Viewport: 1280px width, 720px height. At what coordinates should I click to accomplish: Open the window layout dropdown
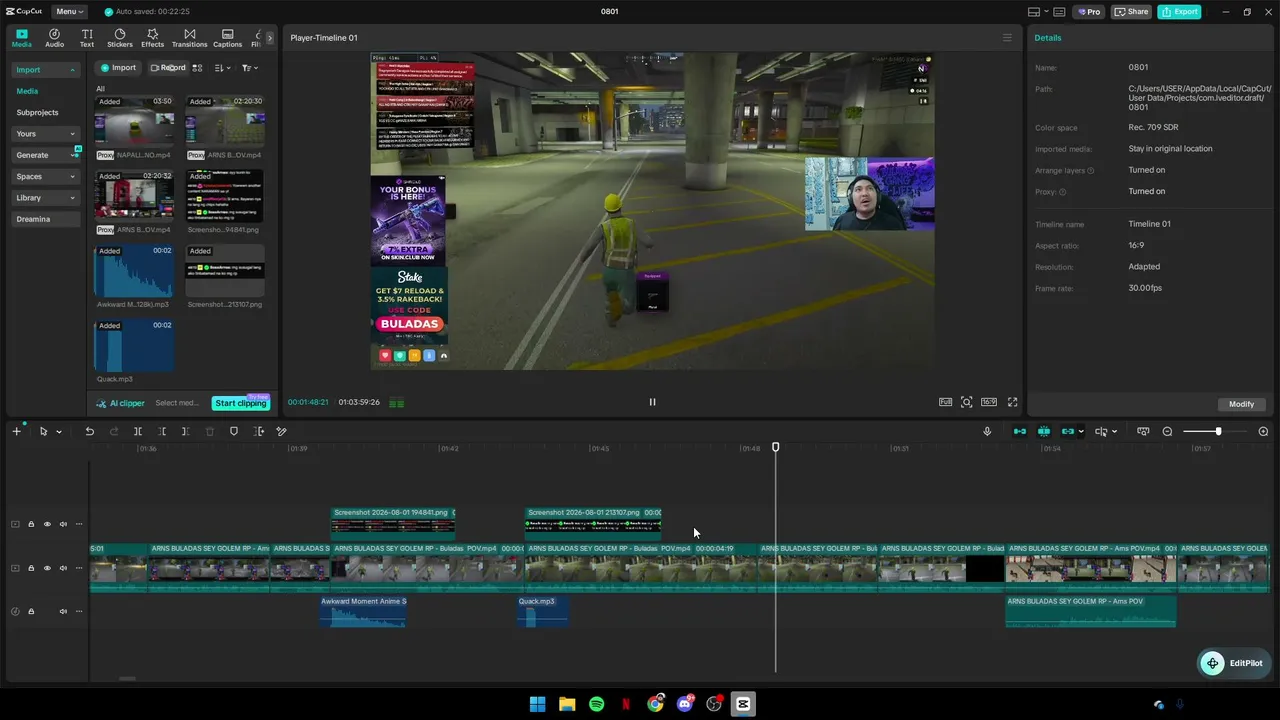(1040, 12)
